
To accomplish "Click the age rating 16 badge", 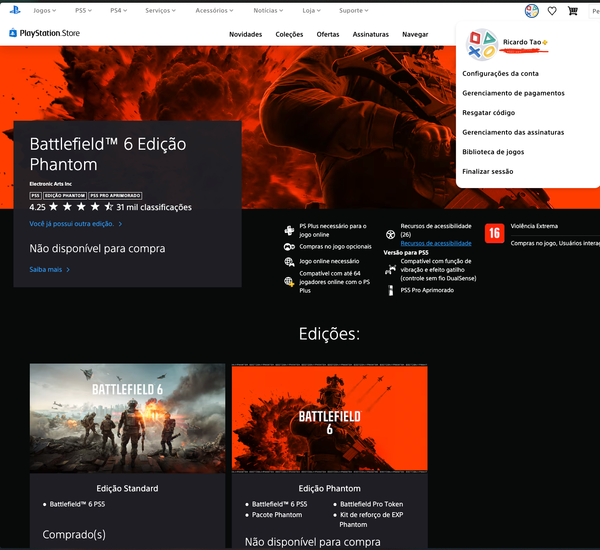I will click(x=493, y=233).
